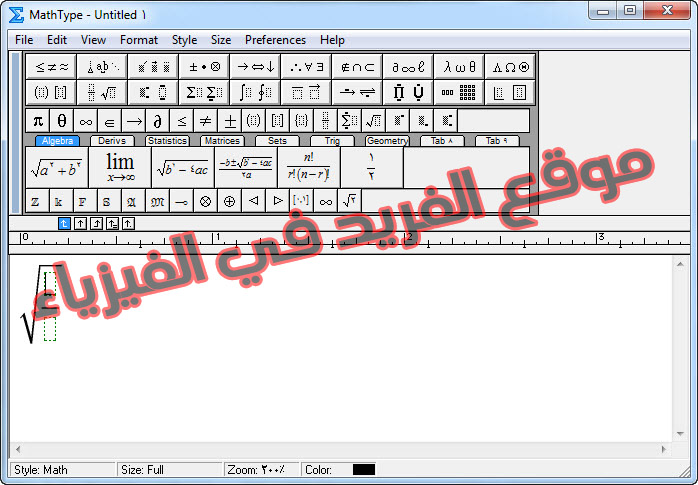Viewport: 698px width, 485px height.
Task: Switch to the Trig tab
Action: point(332,141)
